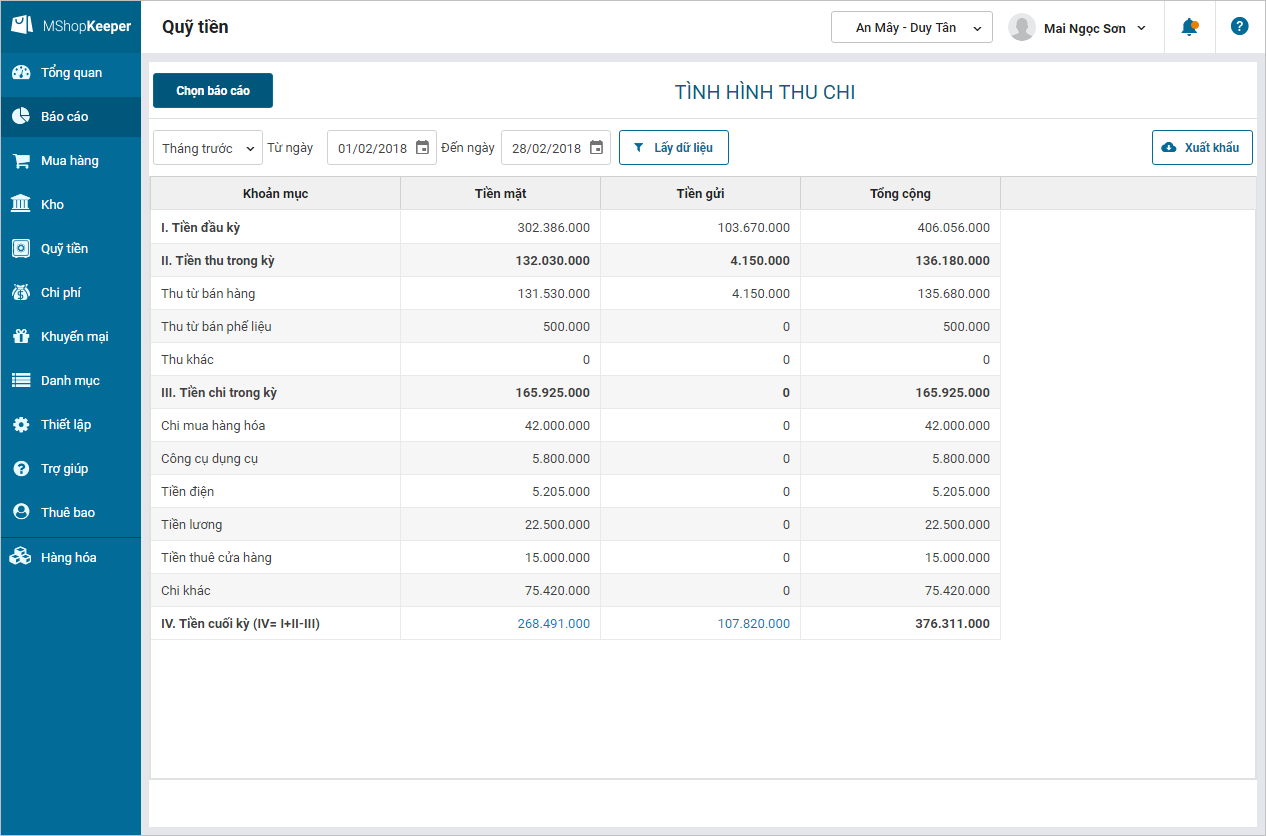Open the Tổng quan dashboard icon
Viewport: 1266px width, 836px height.
[x=21, y=73]
